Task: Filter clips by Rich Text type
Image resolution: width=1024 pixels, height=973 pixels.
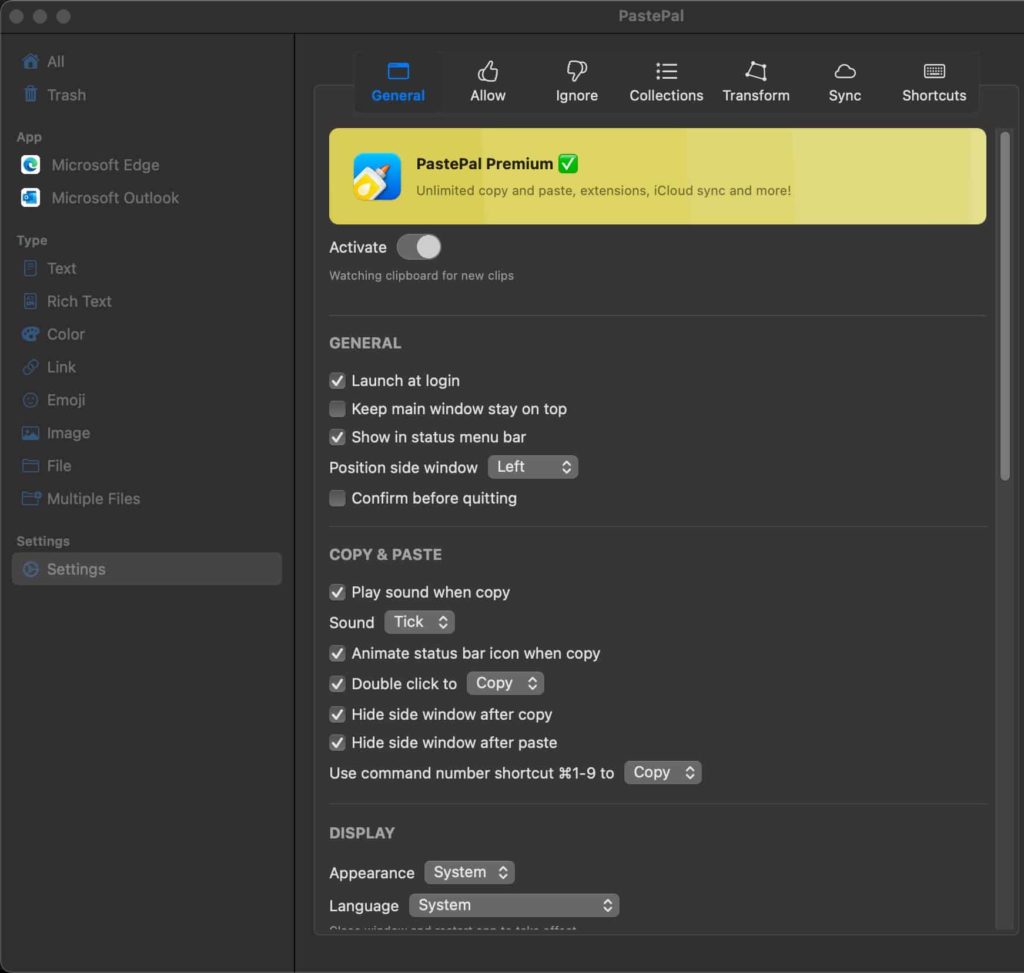Action: [x=147, y=301]
